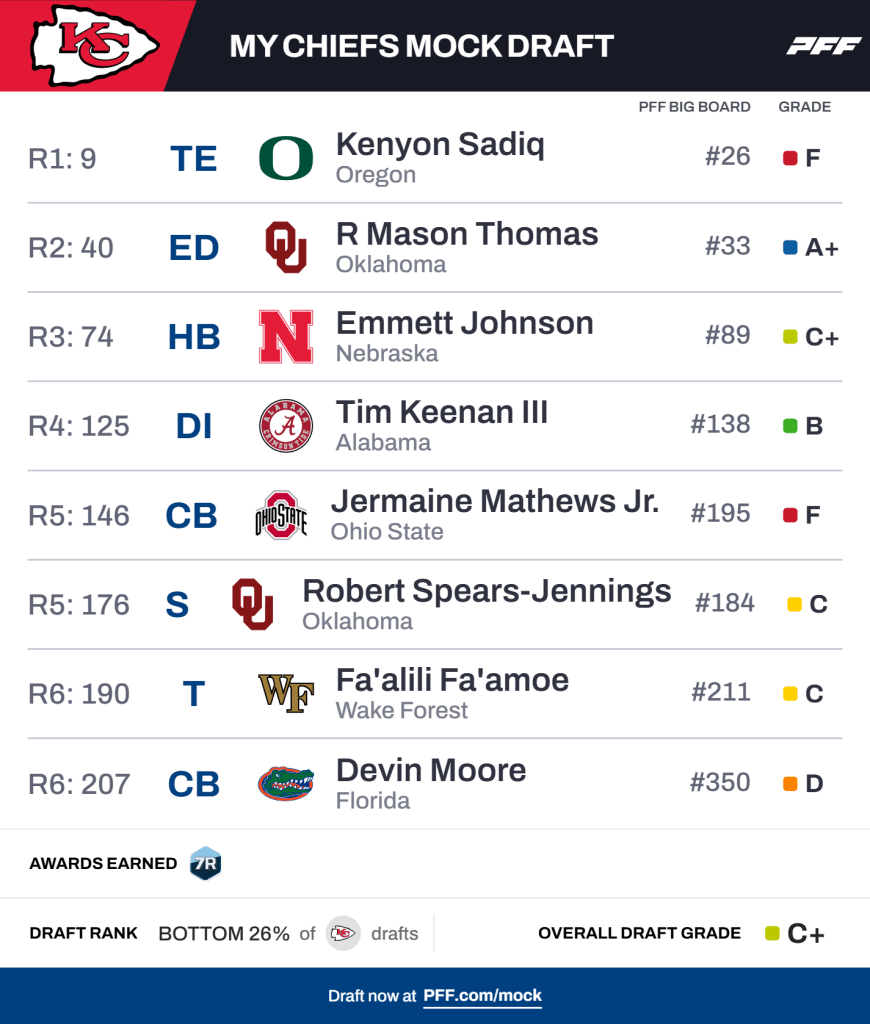Click the Grade column header

(804, 107)
